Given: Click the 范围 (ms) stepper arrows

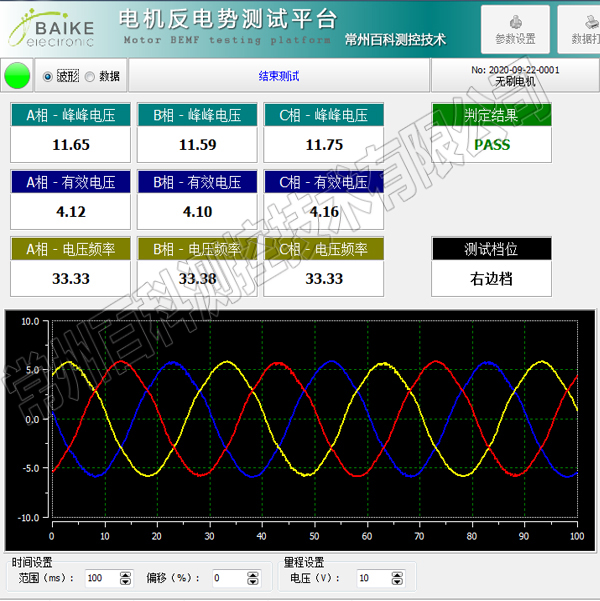Looking at the screenshot, I should pyautogui.click(x=125, y=578).
